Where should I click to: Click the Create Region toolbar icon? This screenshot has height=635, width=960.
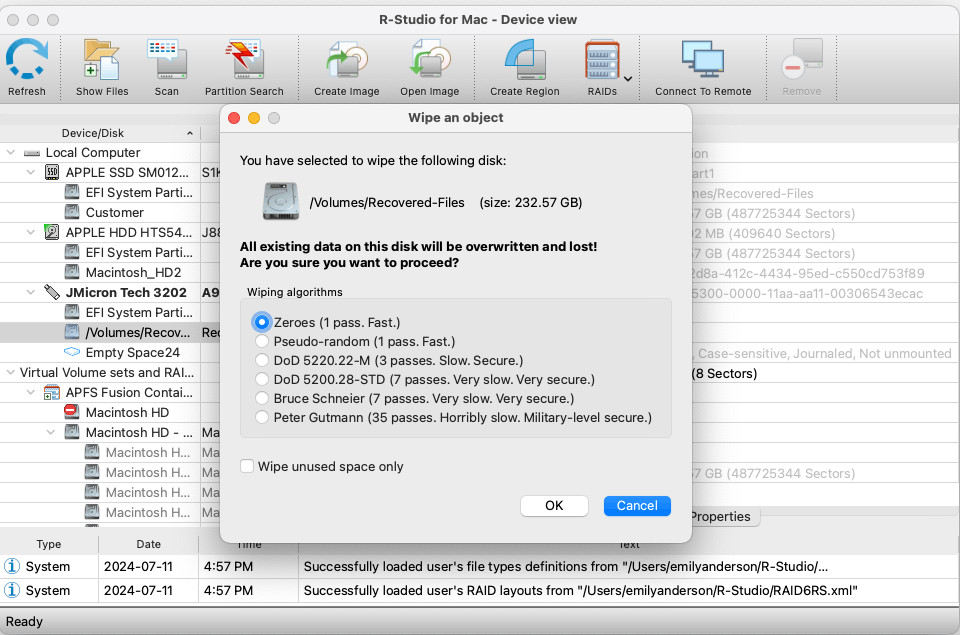pyautogui.click(x=525, y=59)
